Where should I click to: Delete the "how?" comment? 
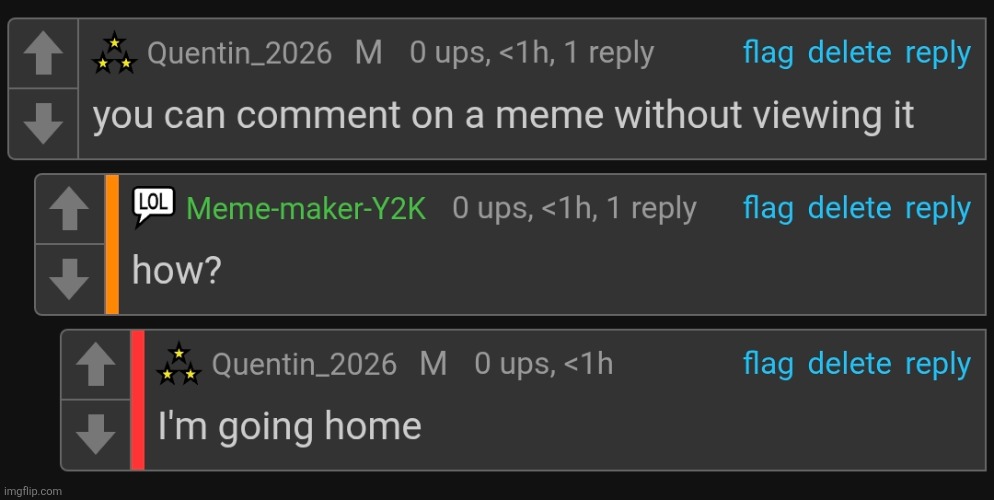tap(849, 208)
